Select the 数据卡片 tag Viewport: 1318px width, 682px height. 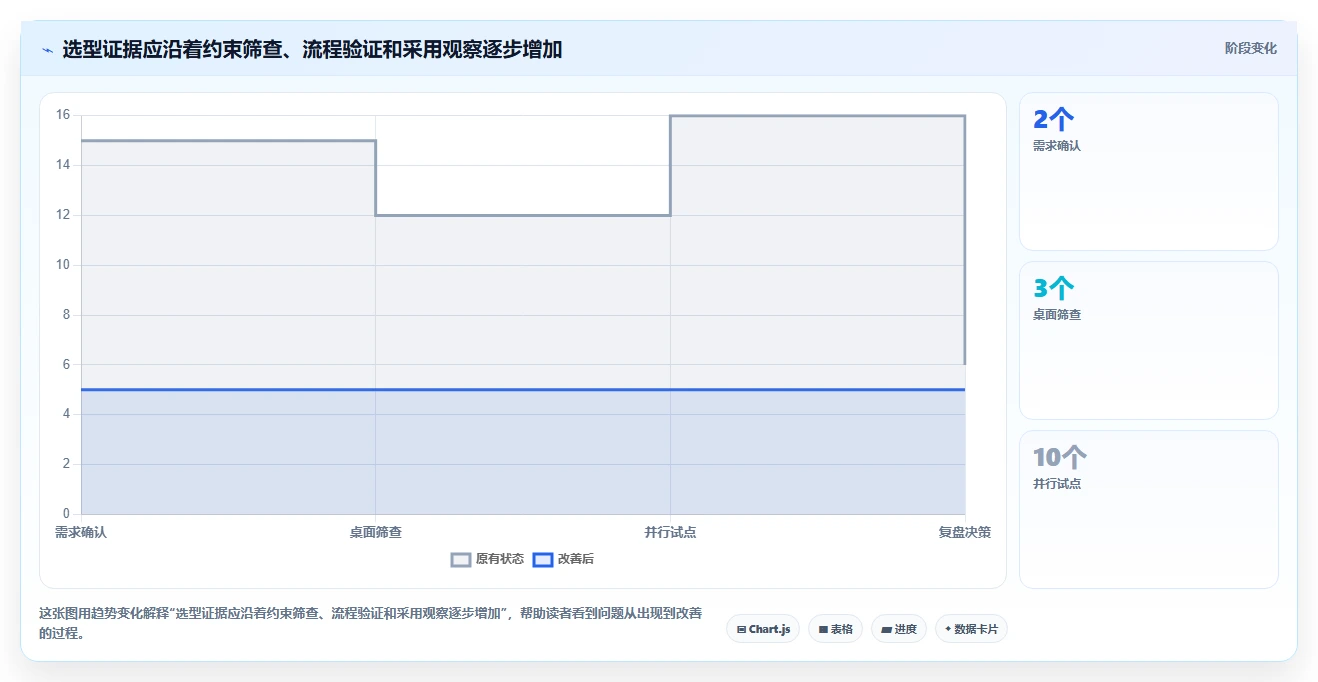coord(971,629)
